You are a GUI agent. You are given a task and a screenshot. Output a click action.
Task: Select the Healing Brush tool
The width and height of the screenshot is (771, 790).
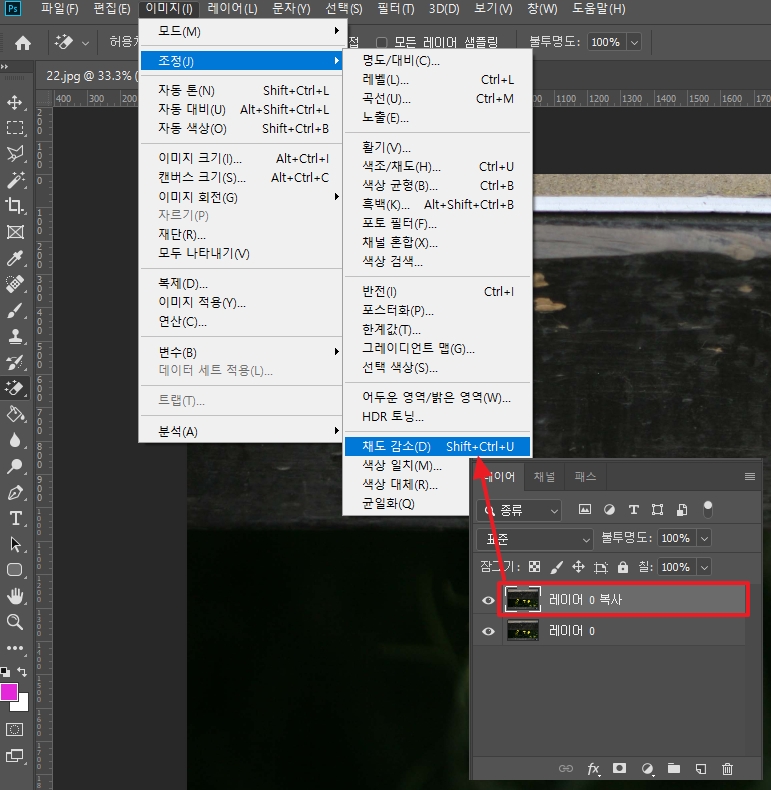pyautogui.click(x=15, y=284)
